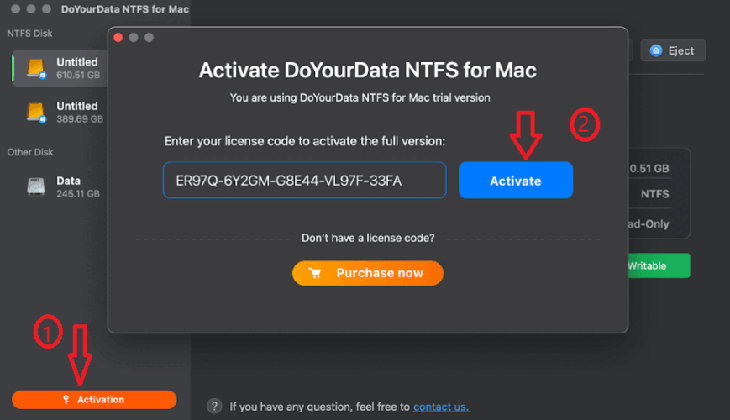Click the shopping cart icon

(315, 273)
